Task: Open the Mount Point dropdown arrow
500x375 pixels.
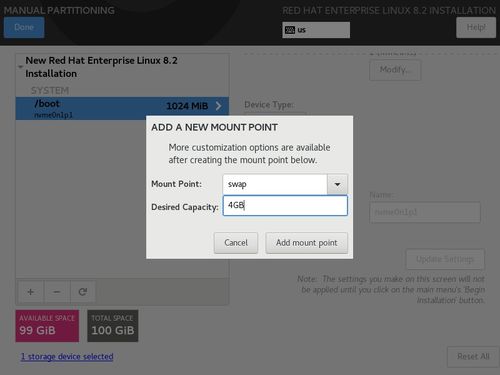Action: point(337,184)
